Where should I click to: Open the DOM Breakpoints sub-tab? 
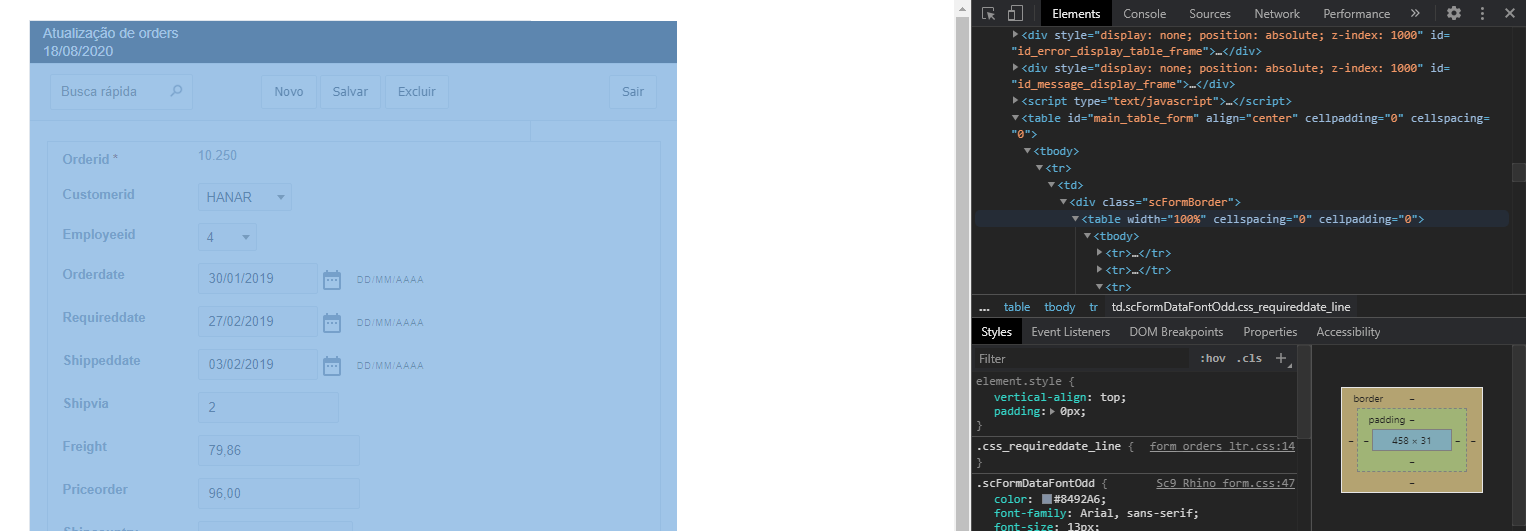(1176, 332)
